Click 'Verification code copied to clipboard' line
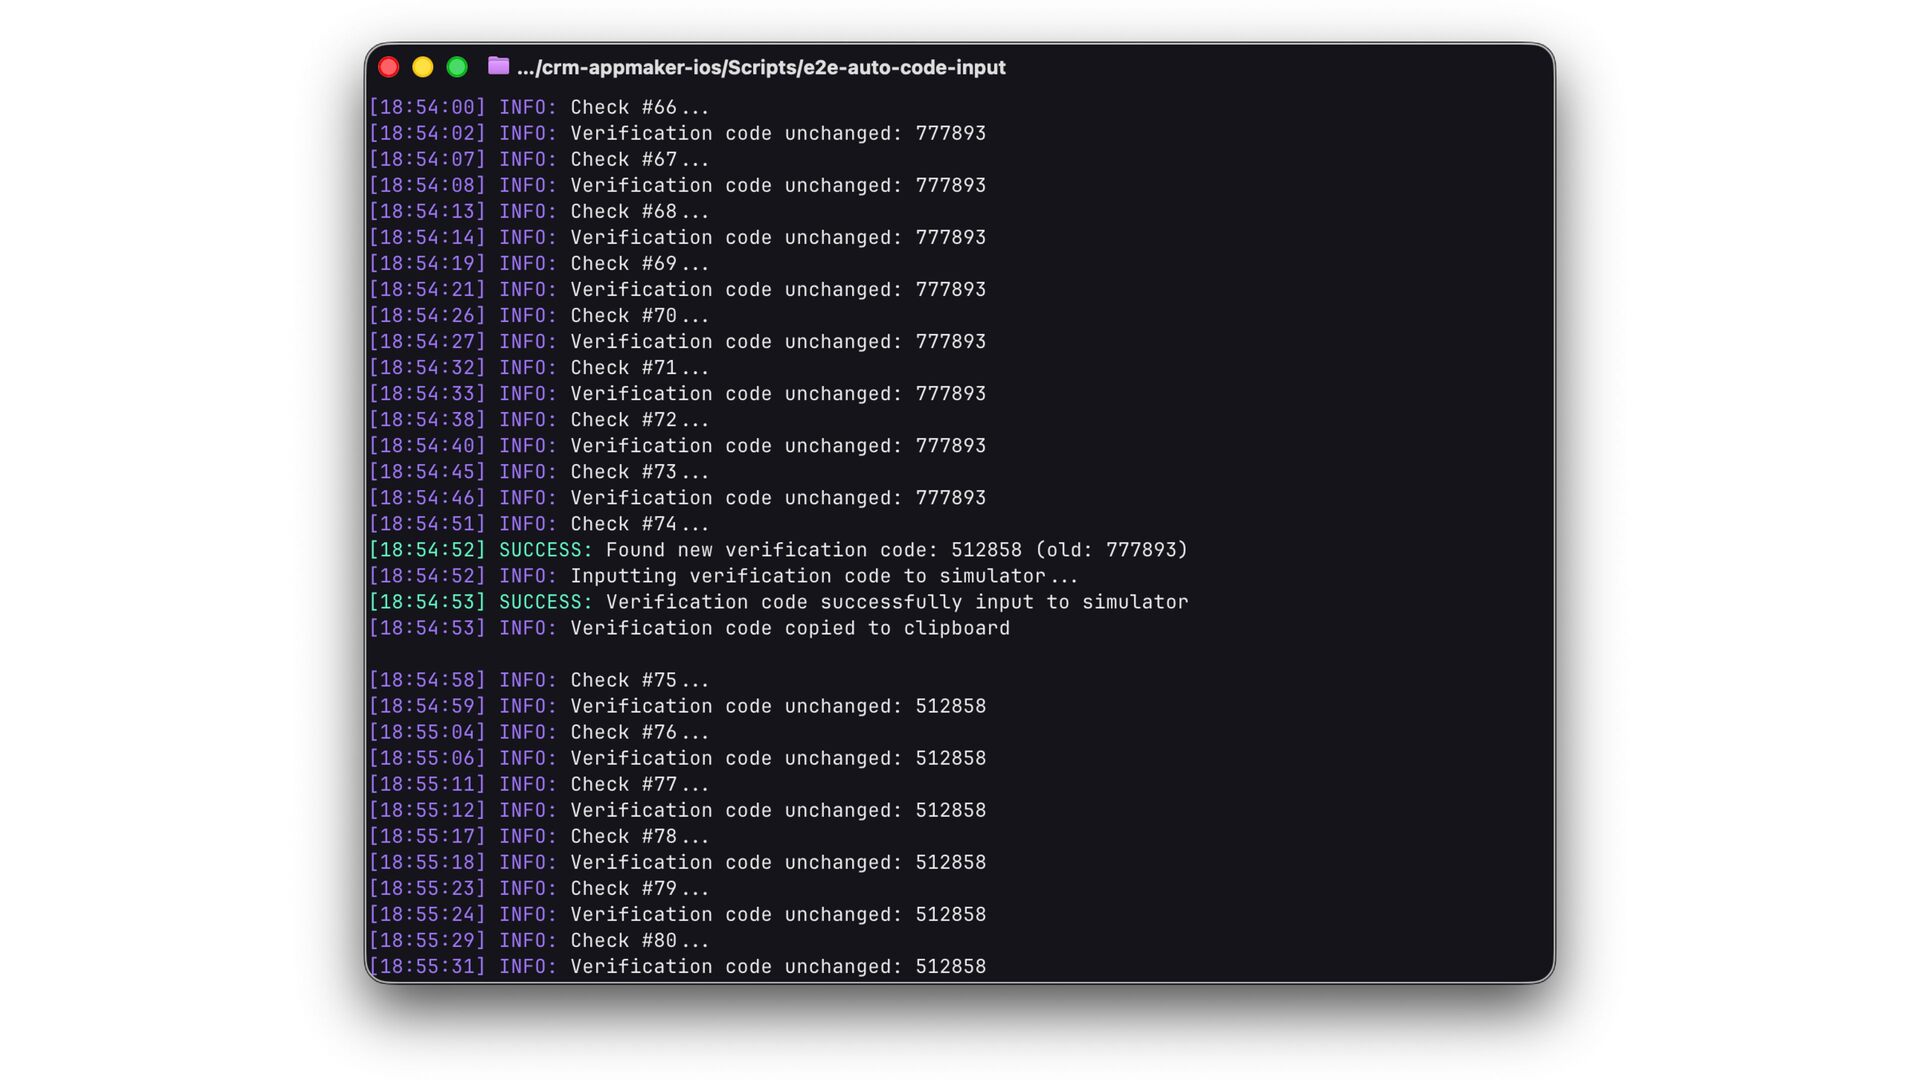Viewport: 1920px width, 1080px height. [x=790, y=628]
